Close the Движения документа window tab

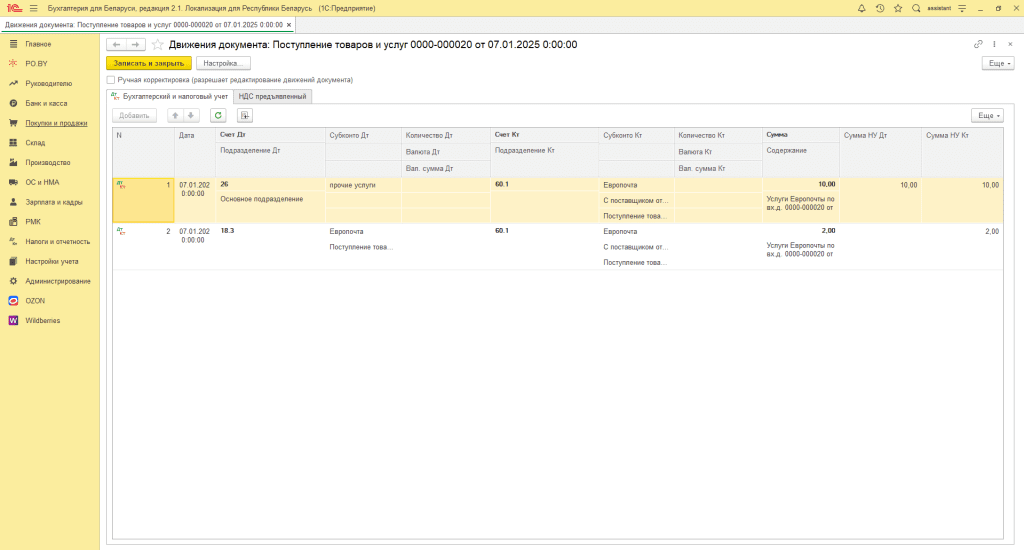click(289, 25)
